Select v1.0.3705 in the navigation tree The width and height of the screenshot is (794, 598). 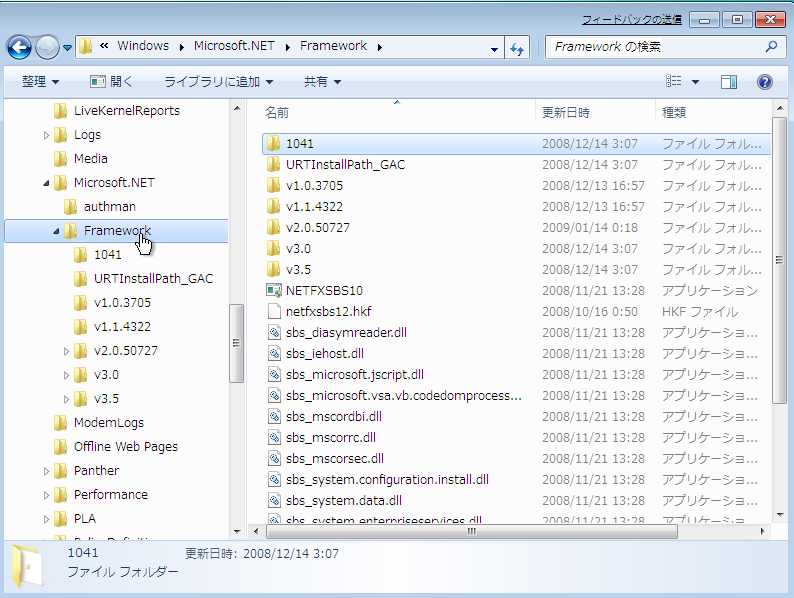pyautogui.click(x=112, y=303)
